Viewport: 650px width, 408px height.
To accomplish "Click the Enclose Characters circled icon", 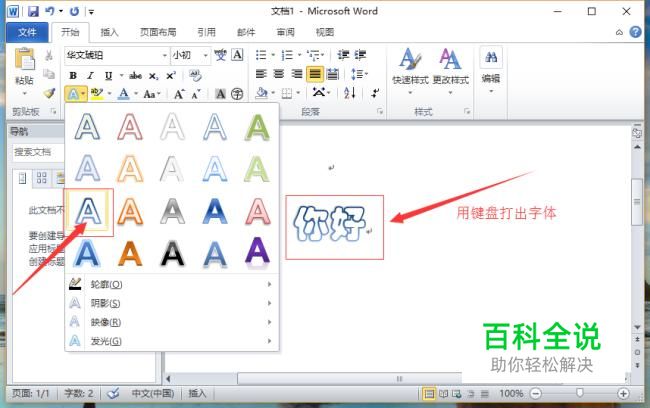I will (x=237, y=94).
